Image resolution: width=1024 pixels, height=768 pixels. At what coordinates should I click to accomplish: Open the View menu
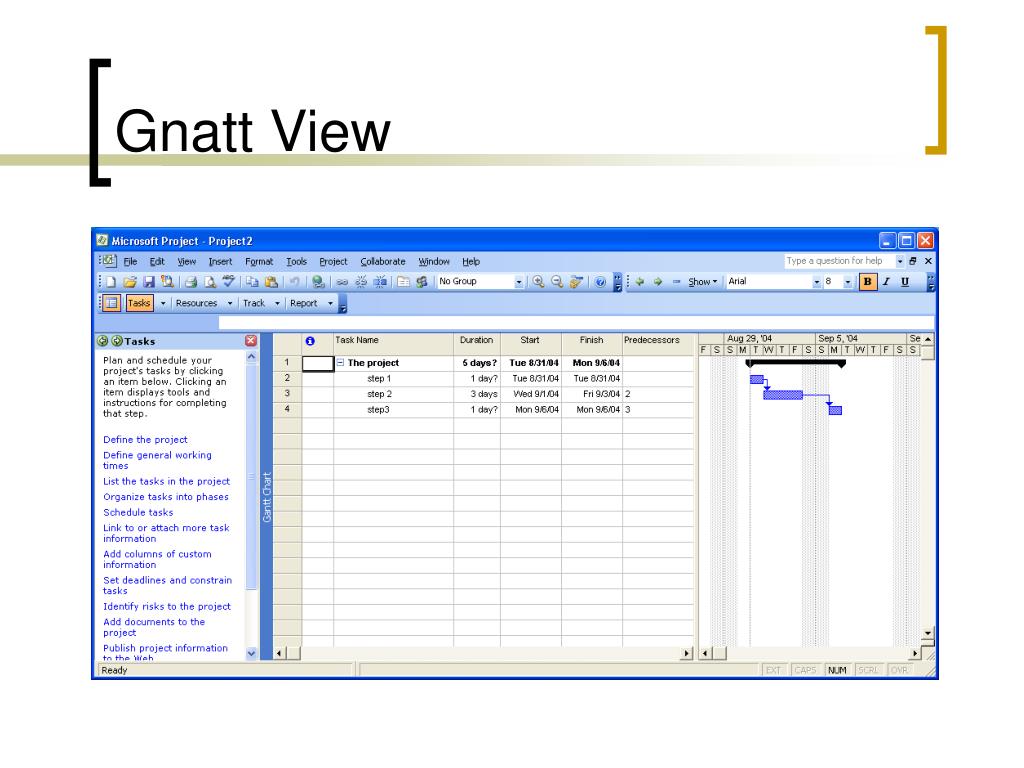(187, 261)
